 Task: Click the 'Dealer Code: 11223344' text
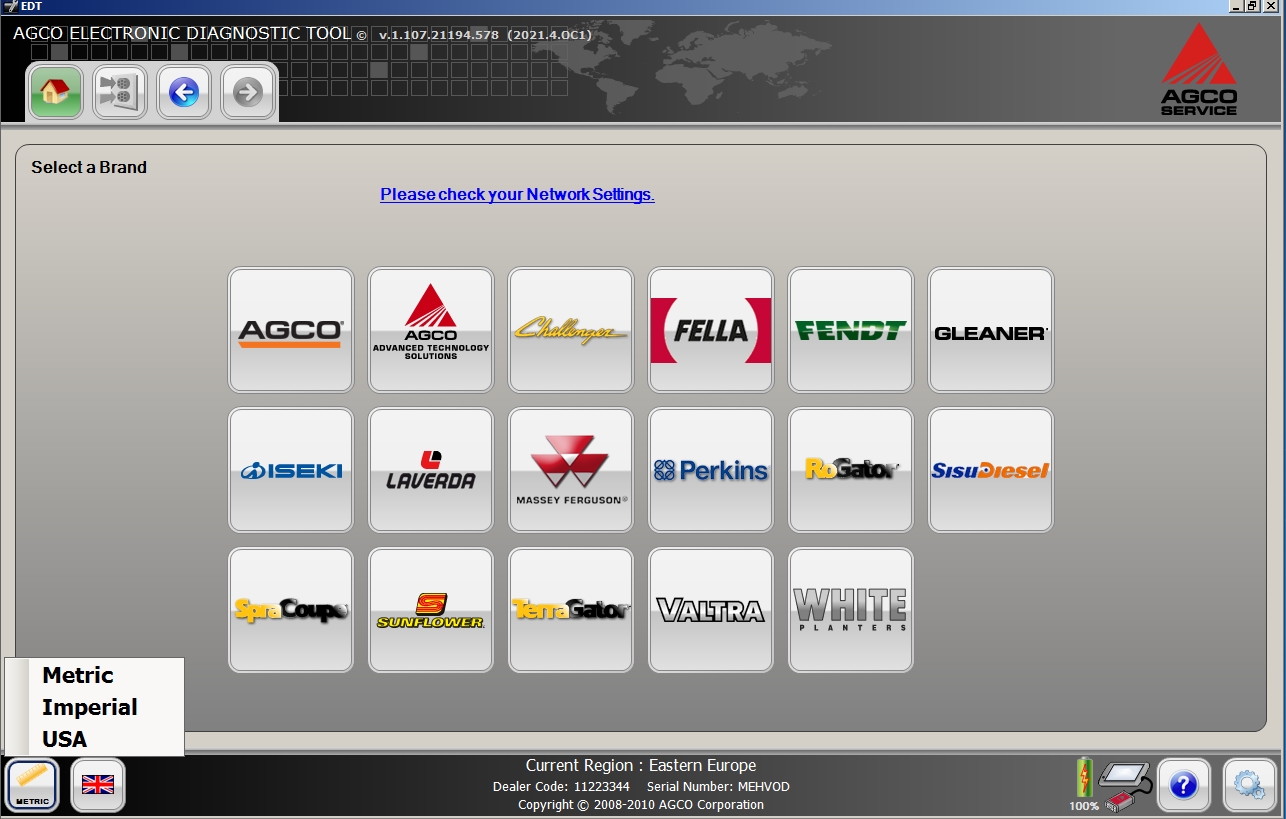pyautogui.click(x=561, y=787)
